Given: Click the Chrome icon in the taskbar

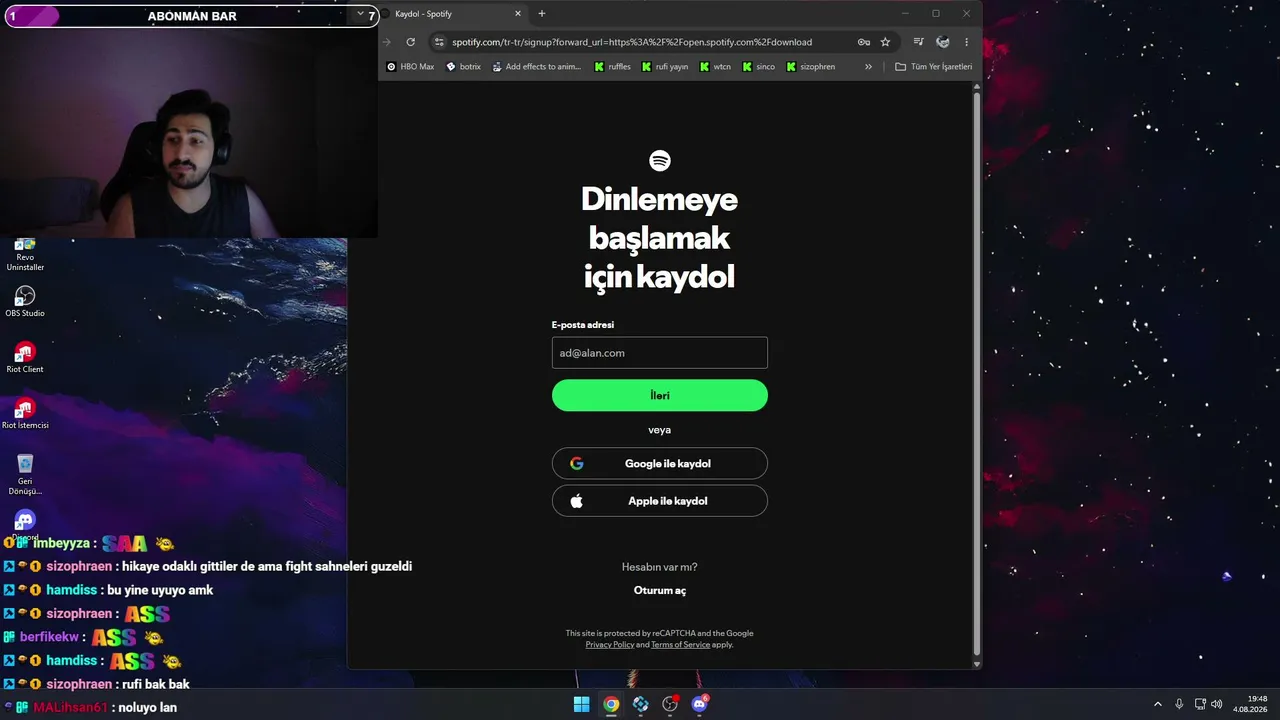Looking at the screenshot, I should pyautogui.click(x=611, y=704).
